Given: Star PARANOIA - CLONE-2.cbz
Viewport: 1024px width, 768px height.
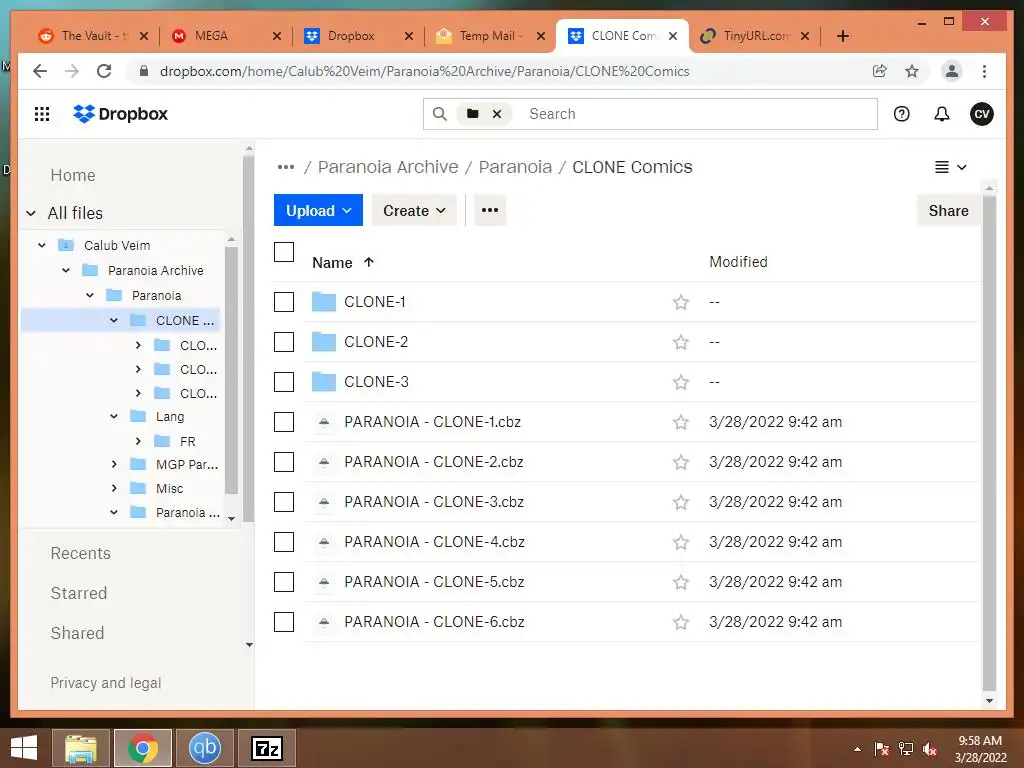Looking at the screenshot, I should coord(680,462).
